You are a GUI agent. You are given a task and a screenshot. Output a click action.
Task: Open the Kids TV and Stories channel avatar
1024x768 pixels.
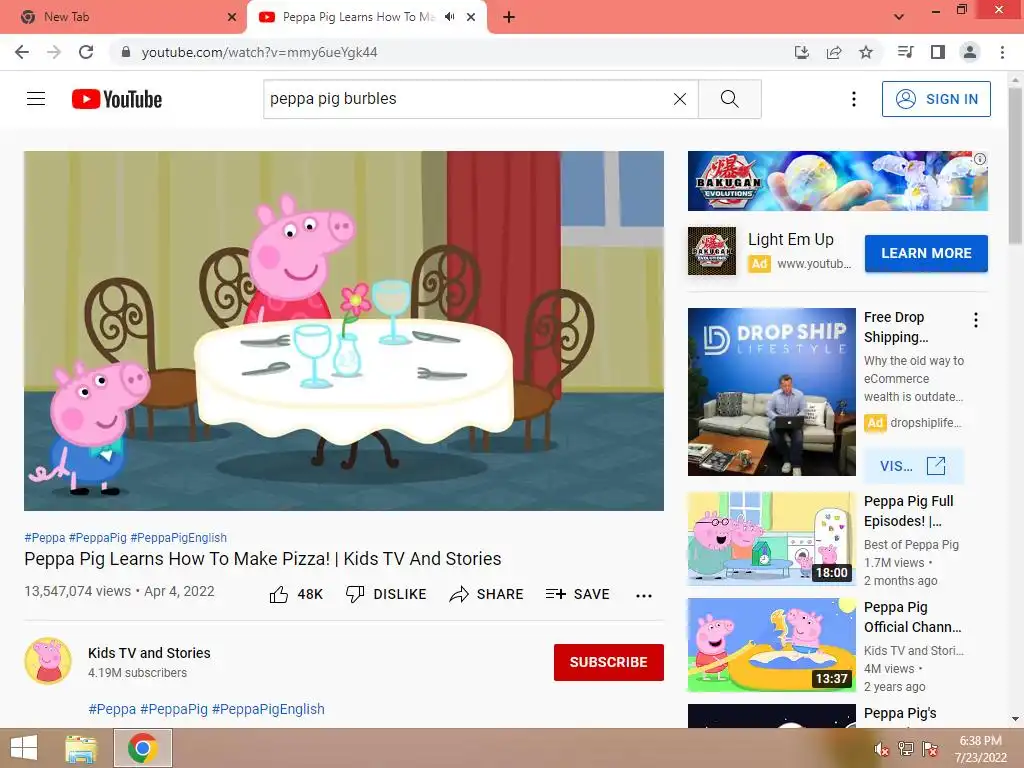tap(48, 661)
